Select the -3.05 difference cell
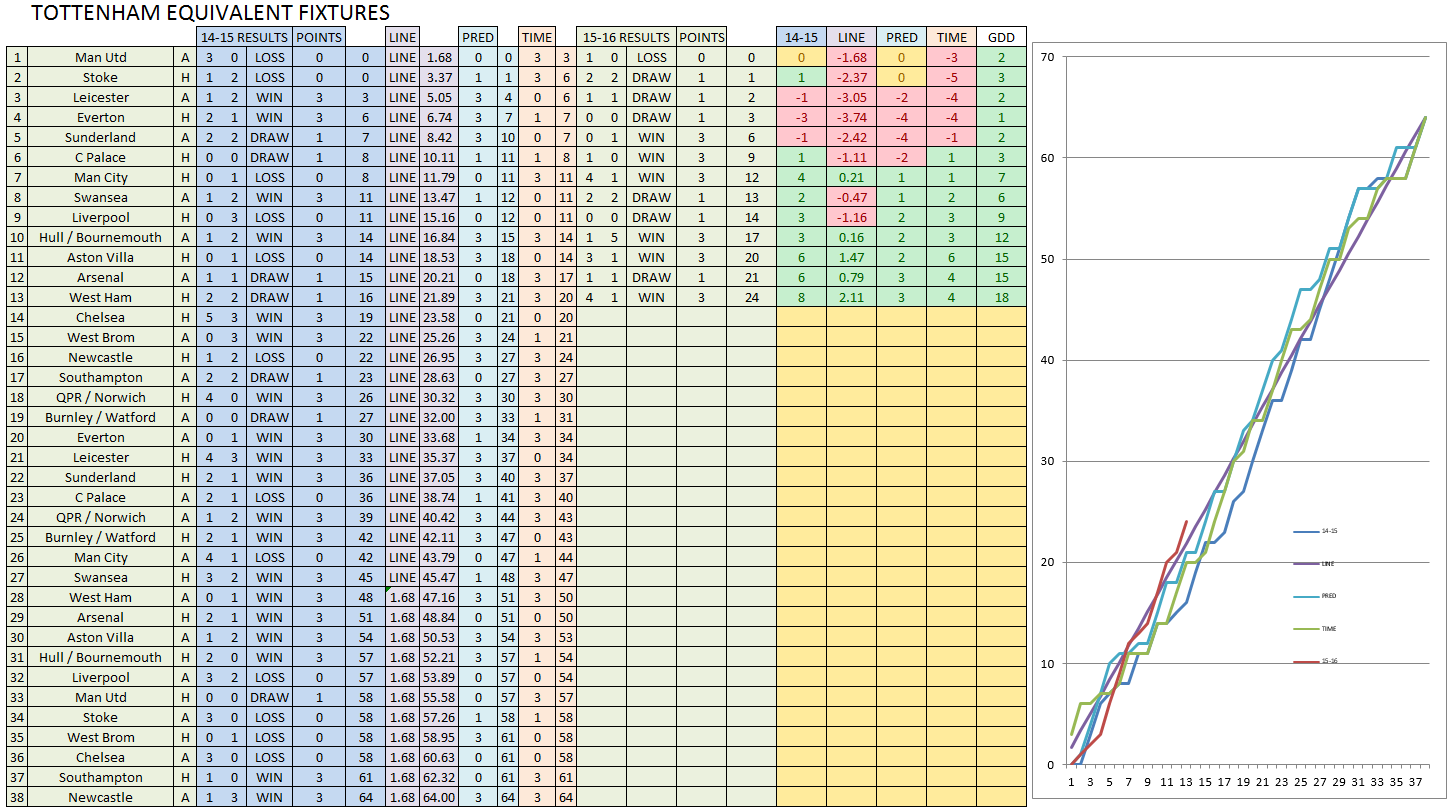This screenshot has width=1455, height=812. [x=851, y=97]
